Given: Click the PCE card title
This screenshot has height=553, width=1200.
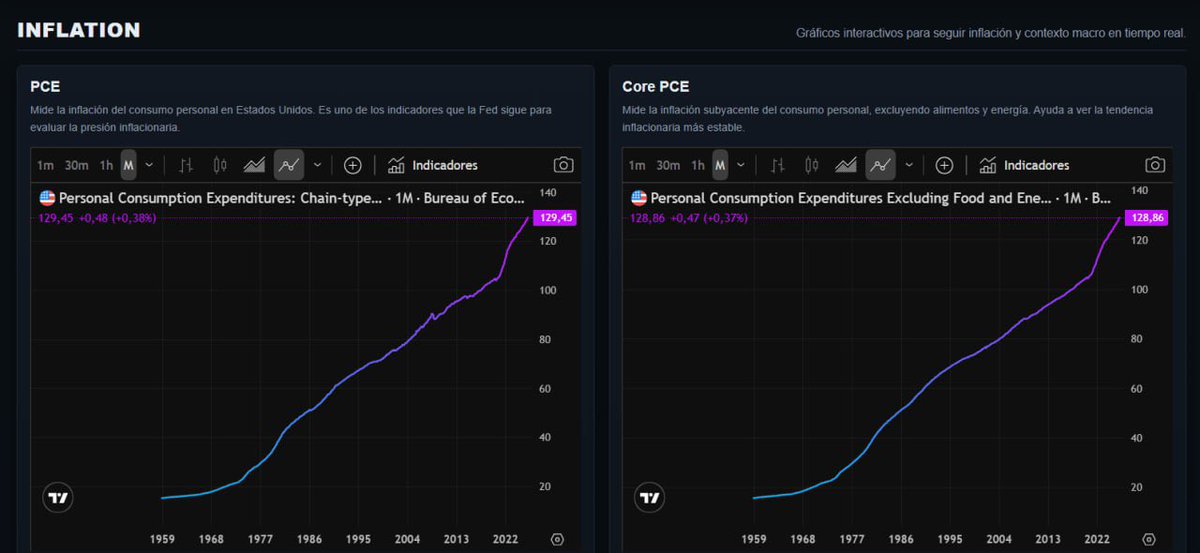Looking at the screenshot, I should pos(45,87).
